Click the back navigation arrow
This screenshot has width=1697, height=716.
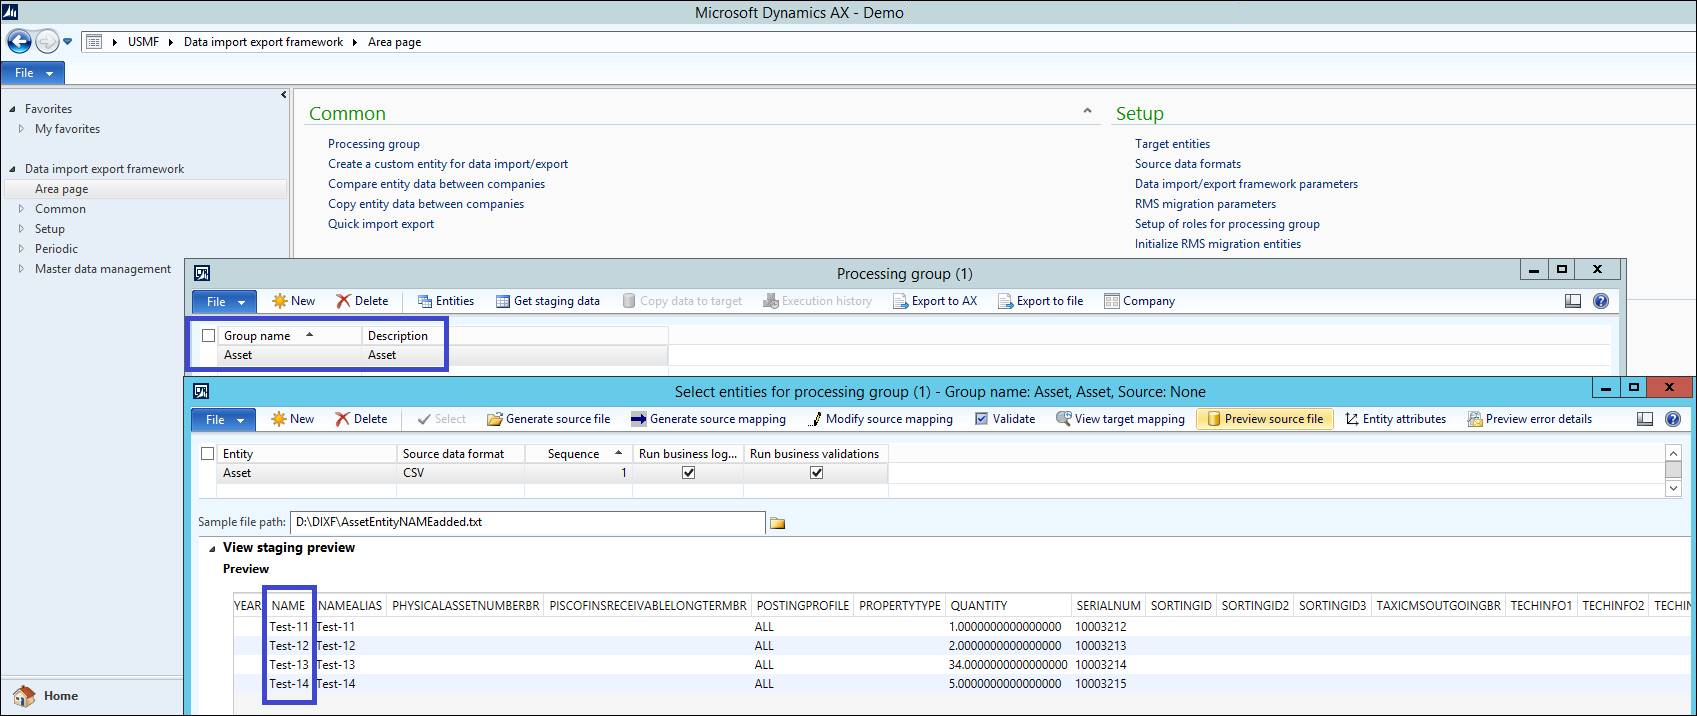pyautogui.click(x=19, y=42)
